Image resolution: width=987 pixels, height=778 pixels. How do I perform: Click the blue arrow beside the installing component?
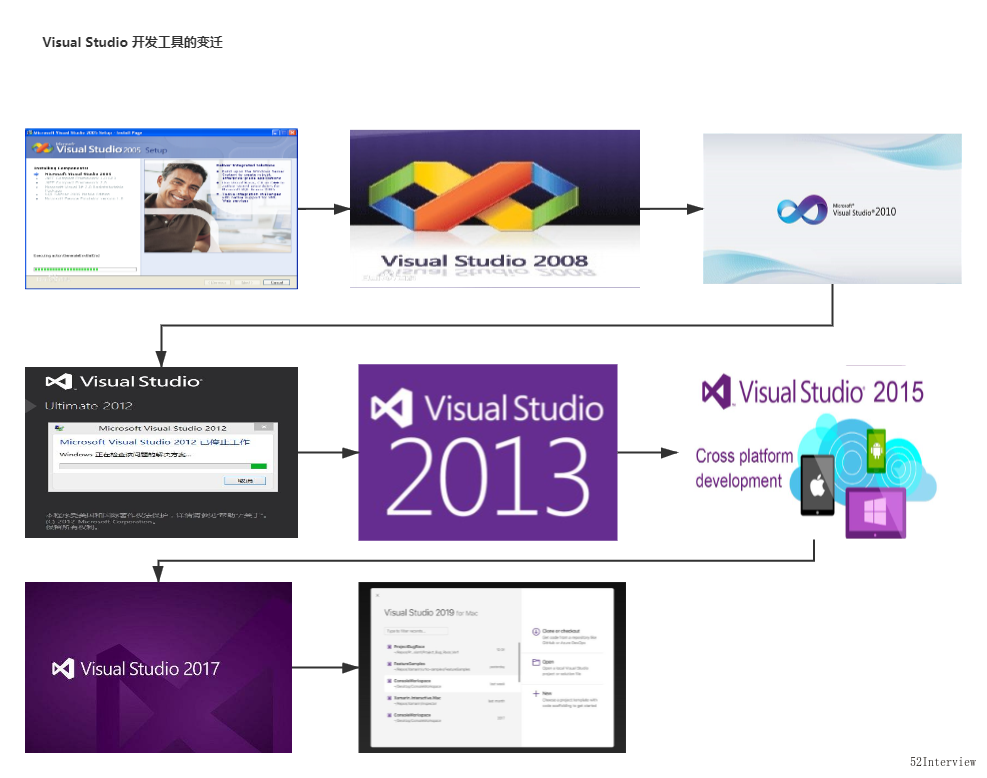pyautogui.click(x=37, y=174)
